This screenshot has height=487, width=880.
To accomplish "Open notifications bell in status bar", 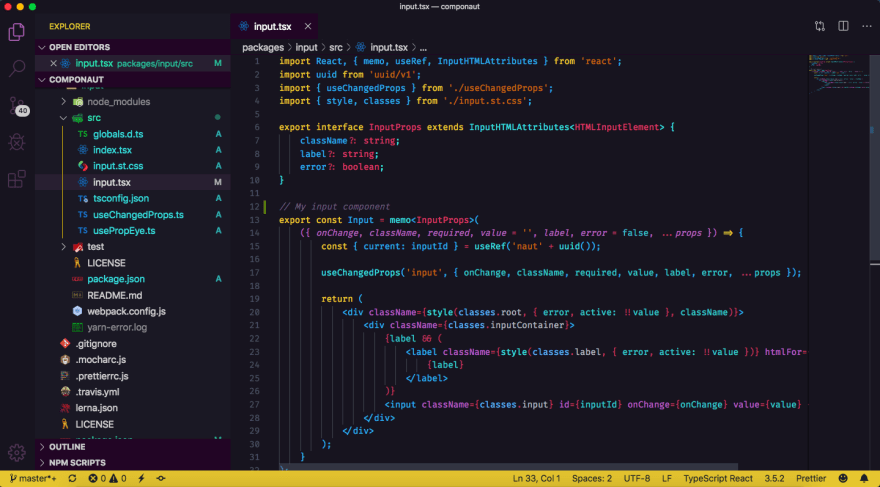I will [864, 479].
